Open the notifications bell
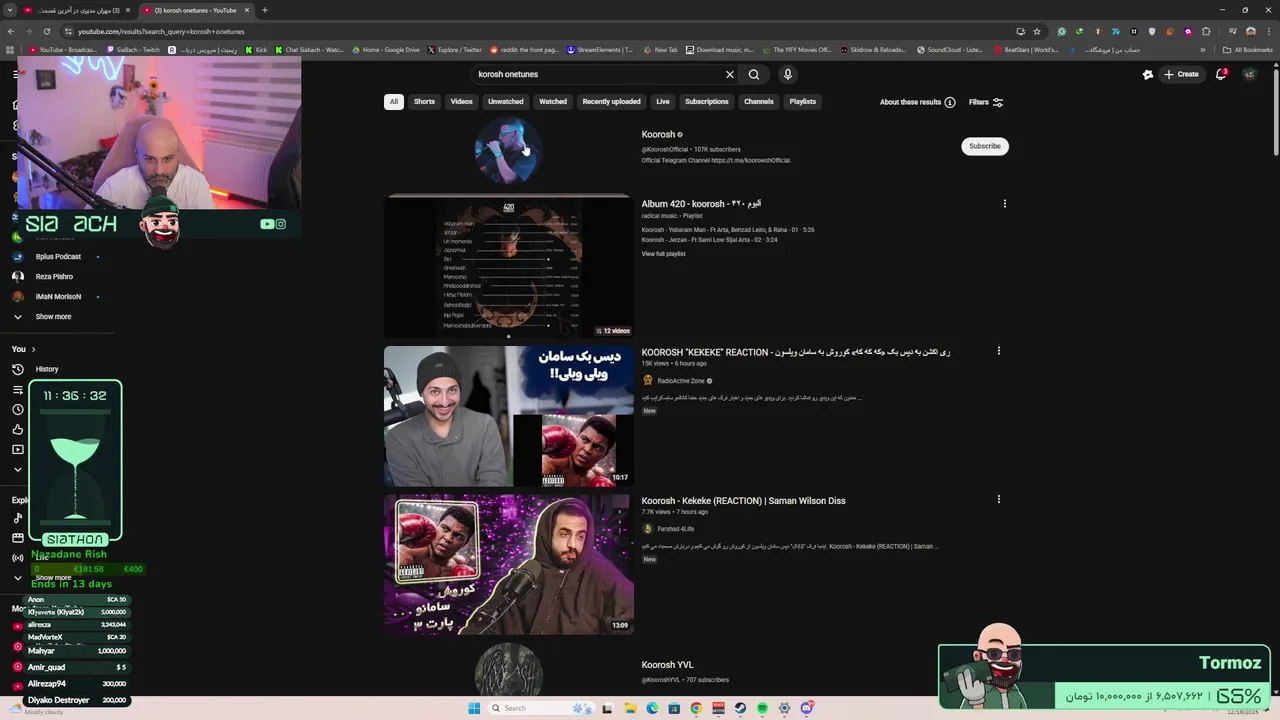The width and height of the screenshot is (1280, 720). click(x=1220, y=74)
